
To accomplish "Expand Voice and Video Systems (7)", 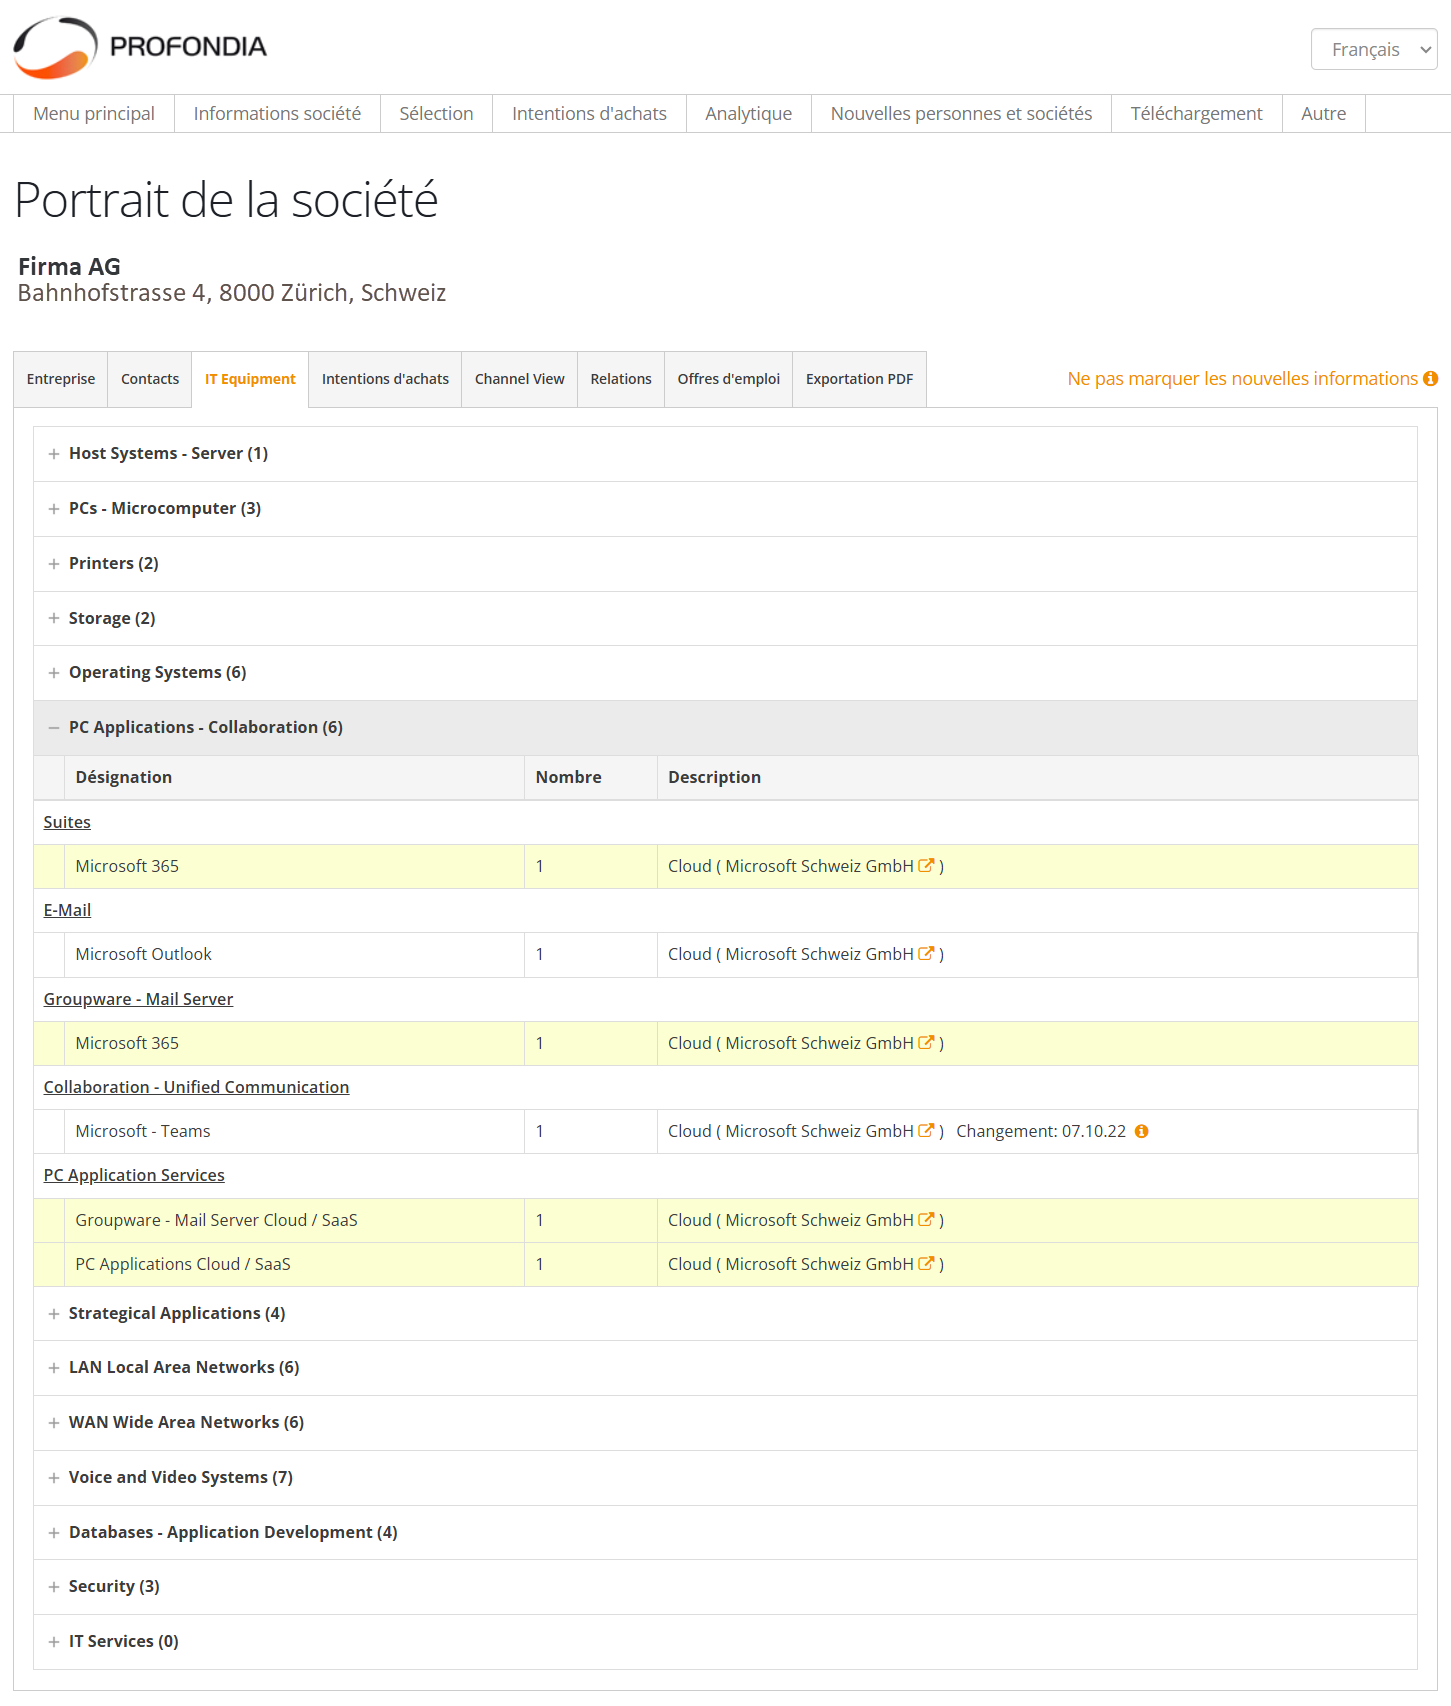I will point(725,1478).
